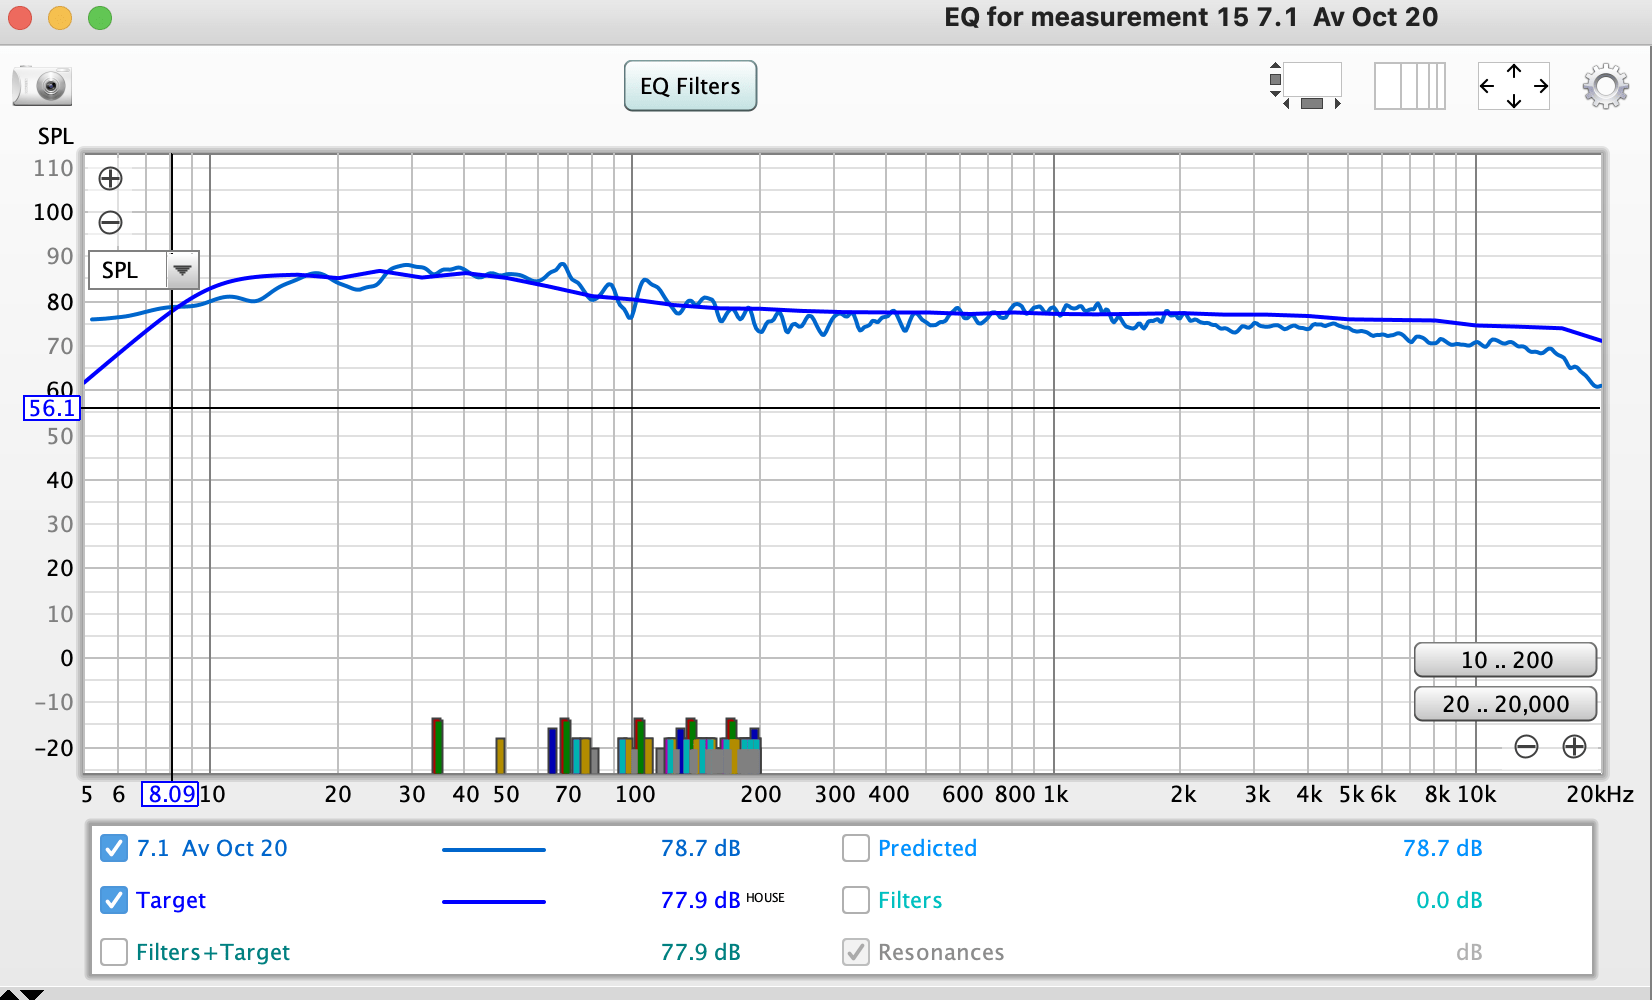Click the resonance bar near 50 Hz

500,756
